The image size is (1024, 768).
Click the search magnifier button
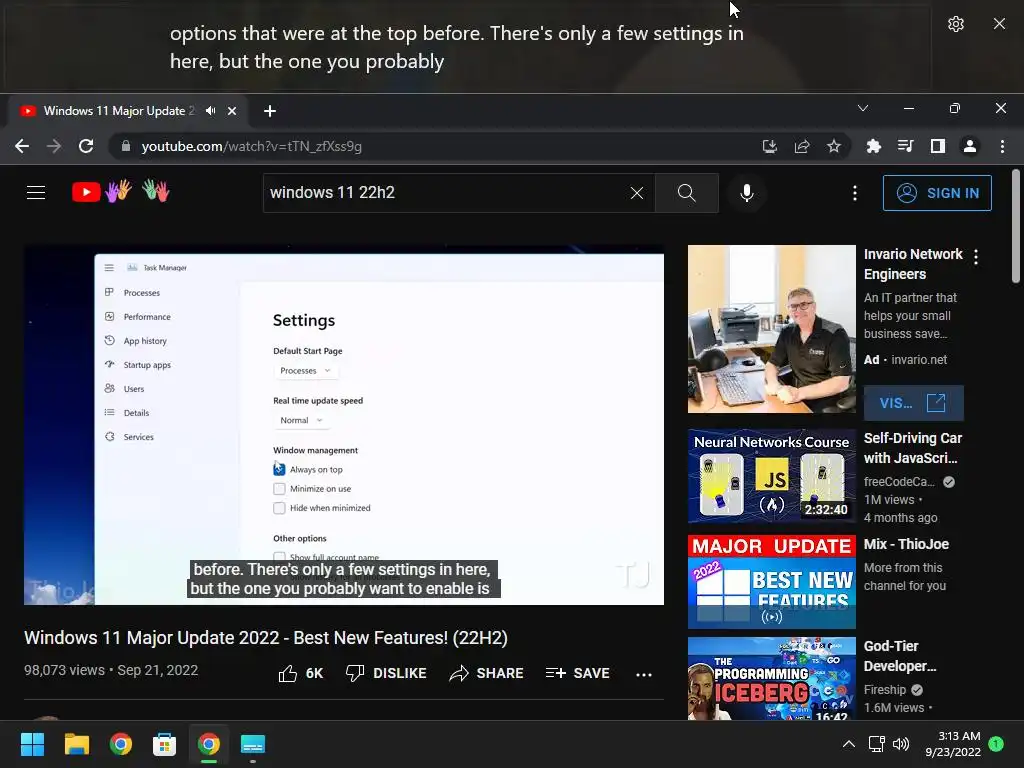click(x=686, y=193)
